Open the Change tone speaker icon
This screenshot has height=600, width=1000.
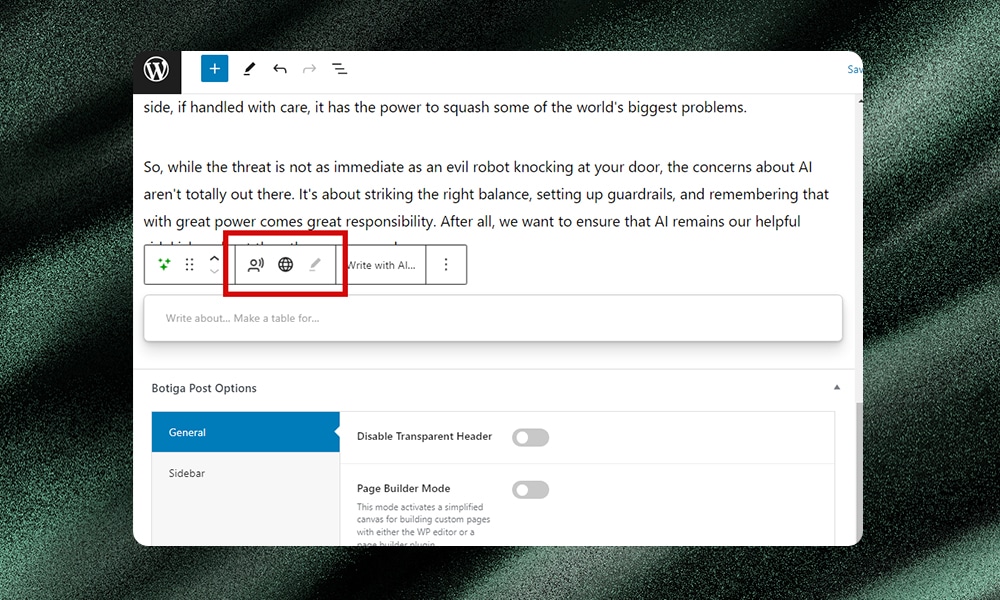point(256,265)
